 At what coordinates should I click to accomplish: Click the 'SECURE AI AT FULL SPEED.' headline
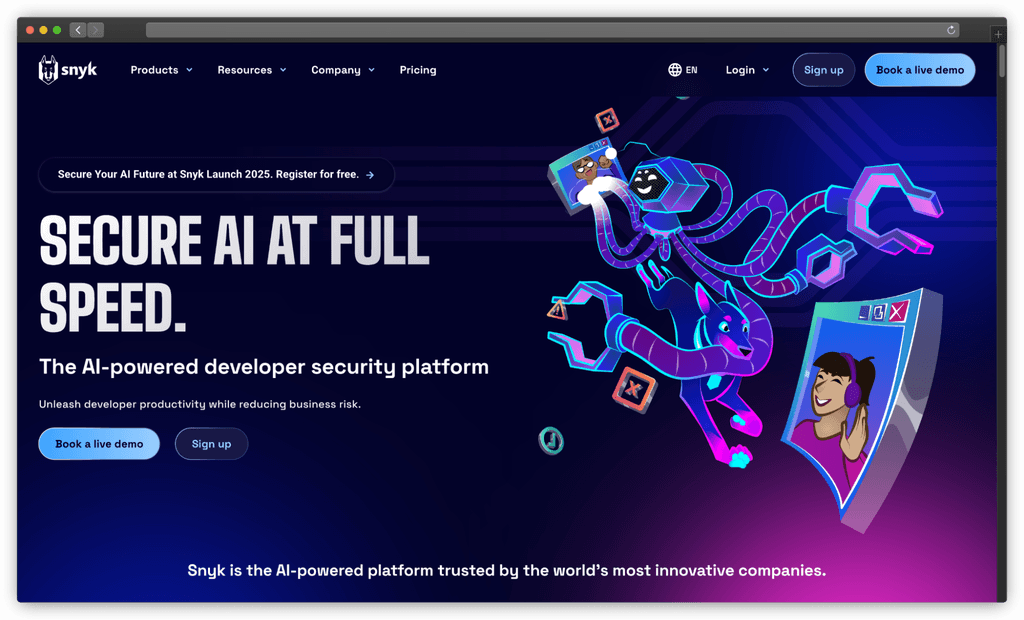[234, 274]
